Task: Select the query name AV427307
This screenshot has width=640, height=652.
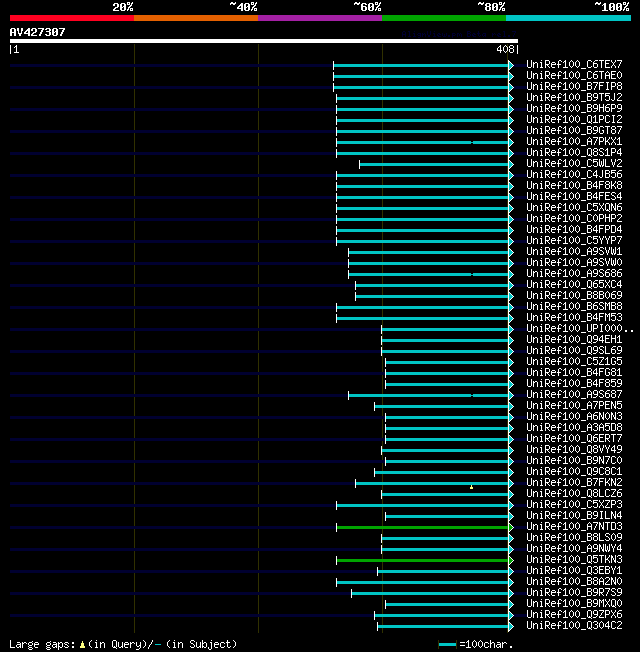Action: coord(37,32)
